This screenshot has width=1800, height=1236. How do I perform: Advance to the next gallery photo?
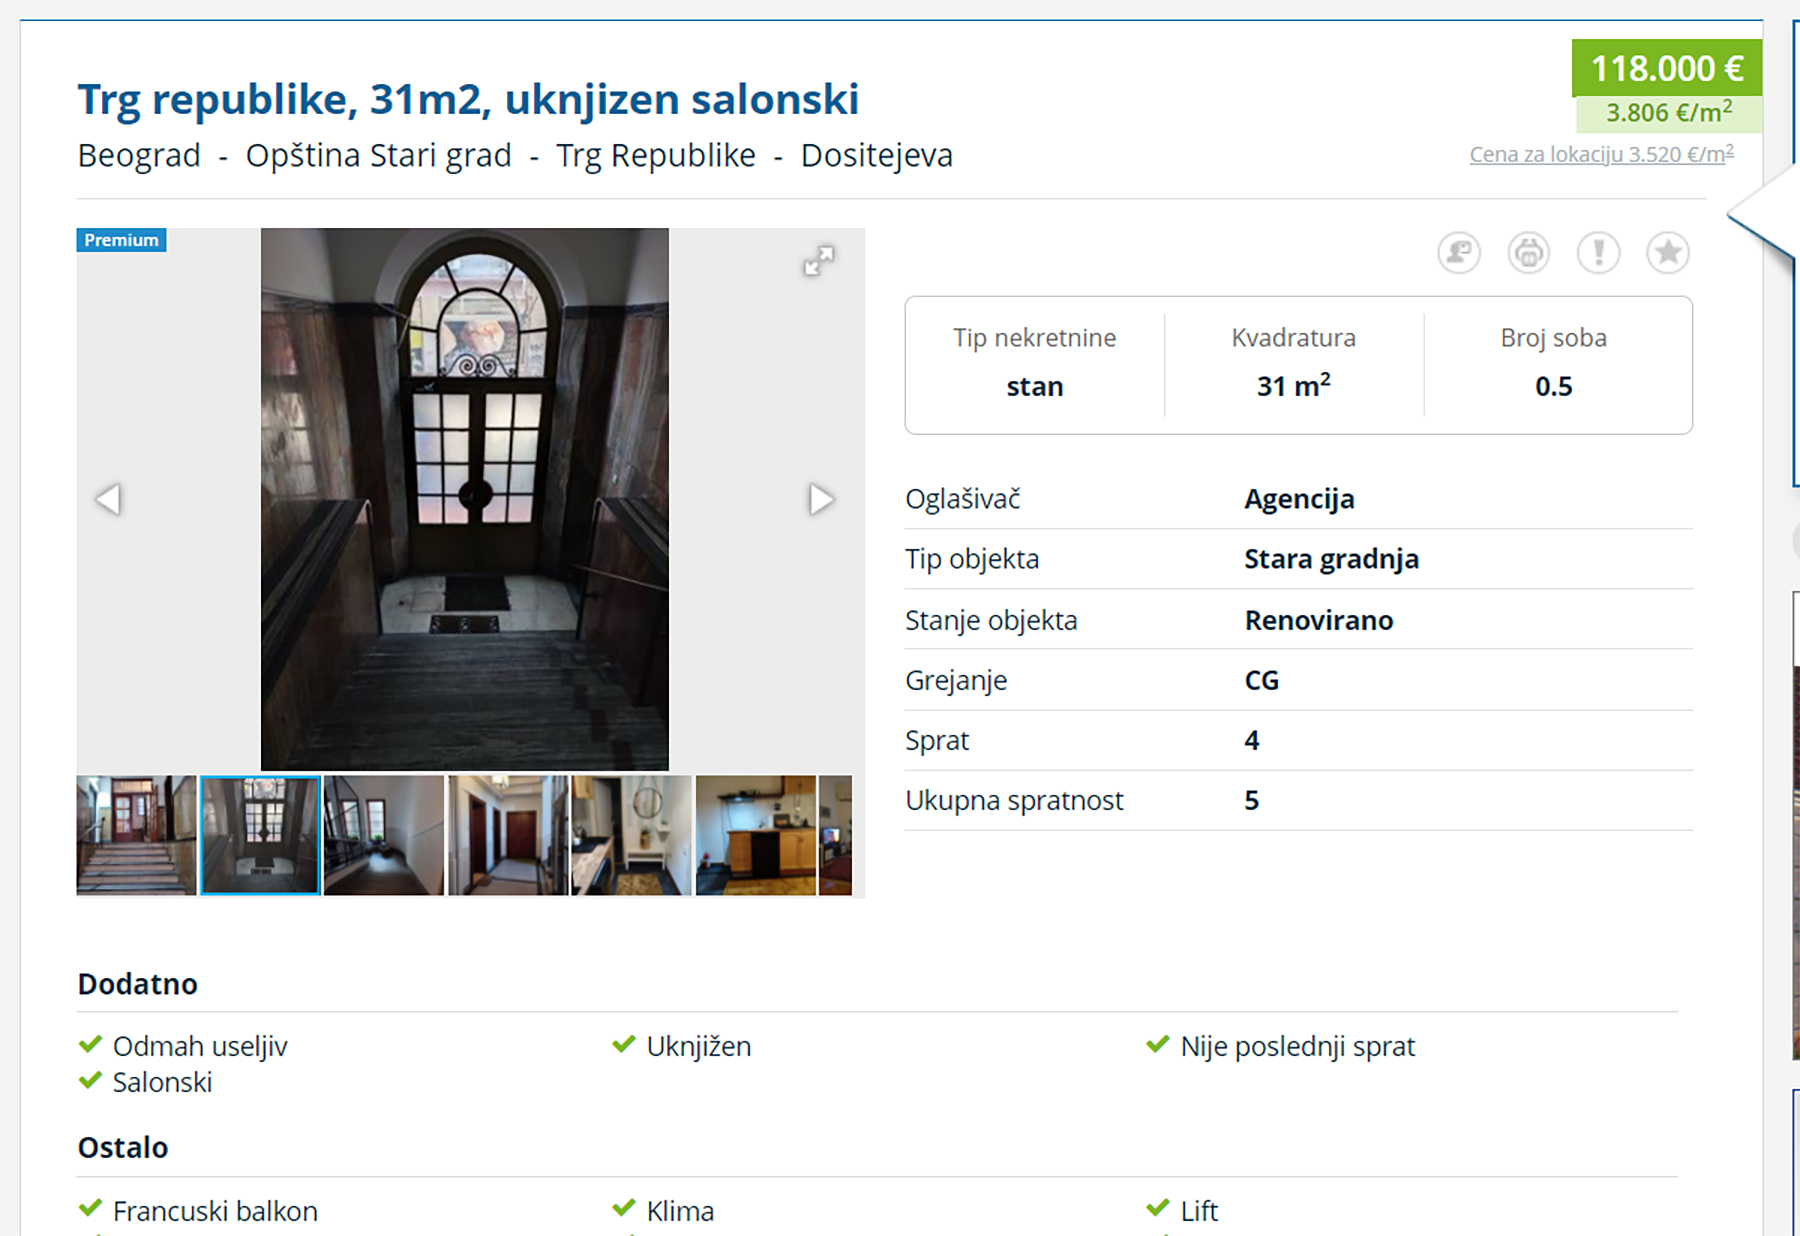tap(821, 499)
